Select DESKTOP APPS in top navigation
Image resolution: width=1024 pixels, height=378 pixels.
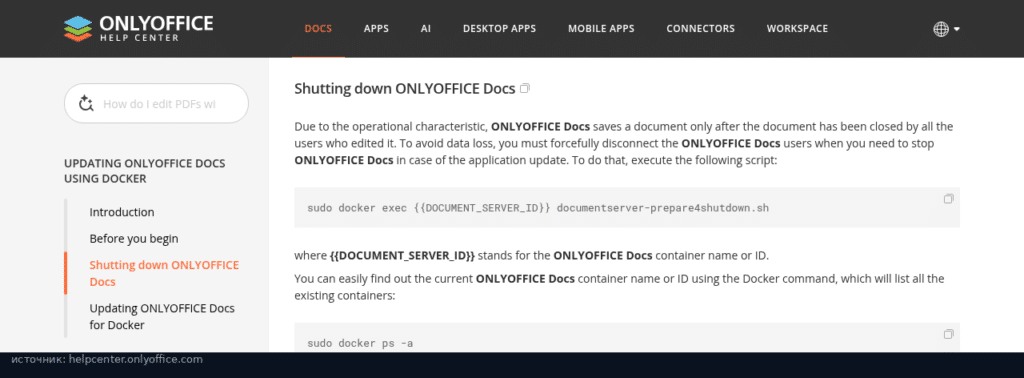[x=500, y=29]
